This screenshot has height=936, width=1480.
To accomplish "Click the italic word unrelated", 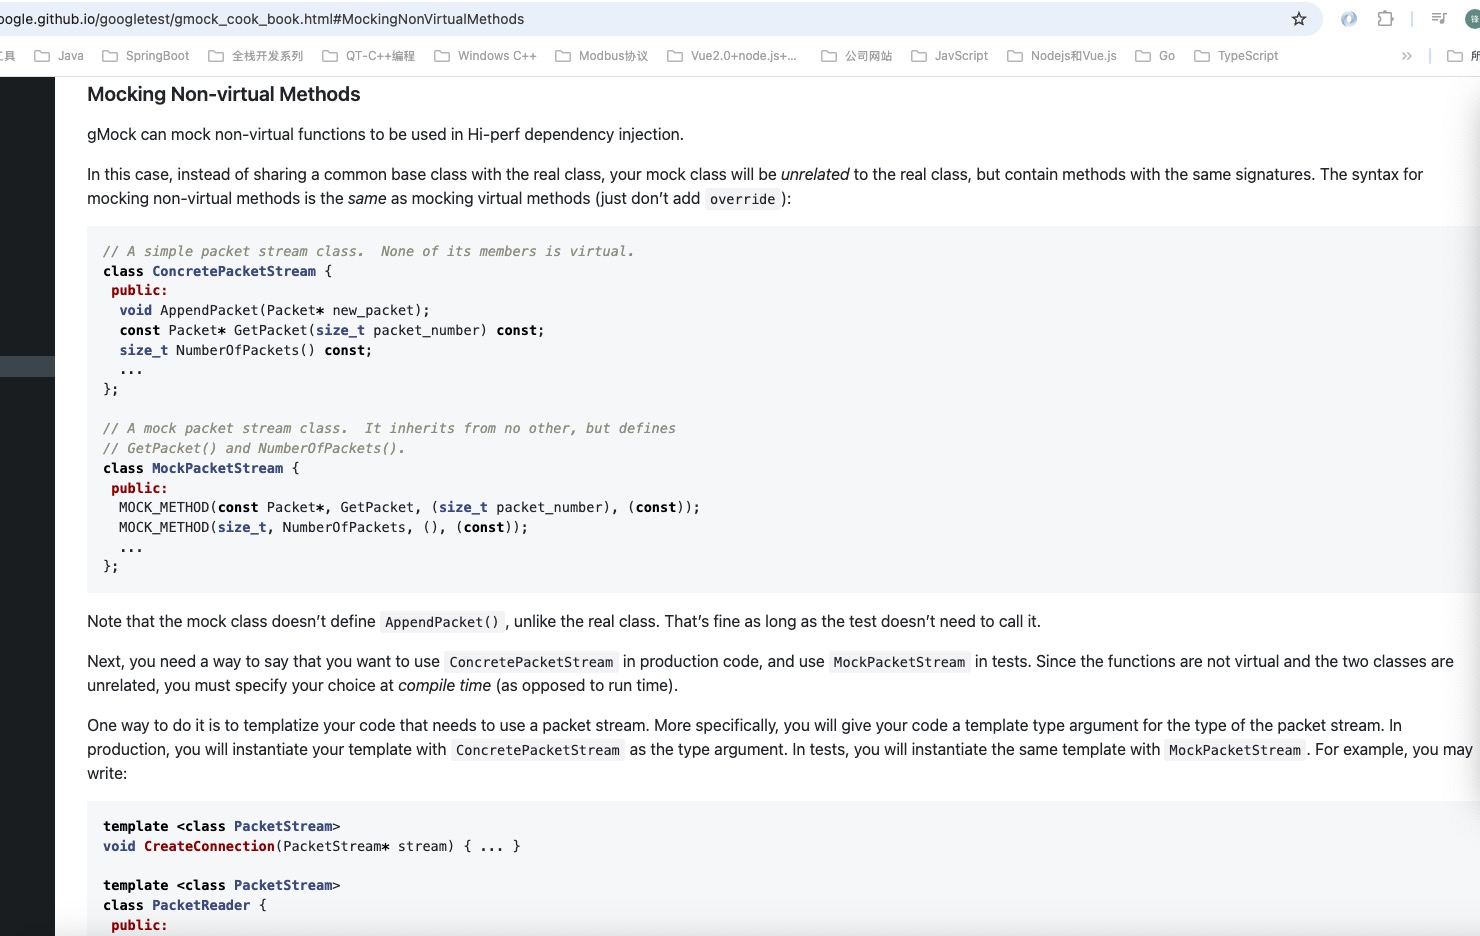I will (x=815, y=174).
